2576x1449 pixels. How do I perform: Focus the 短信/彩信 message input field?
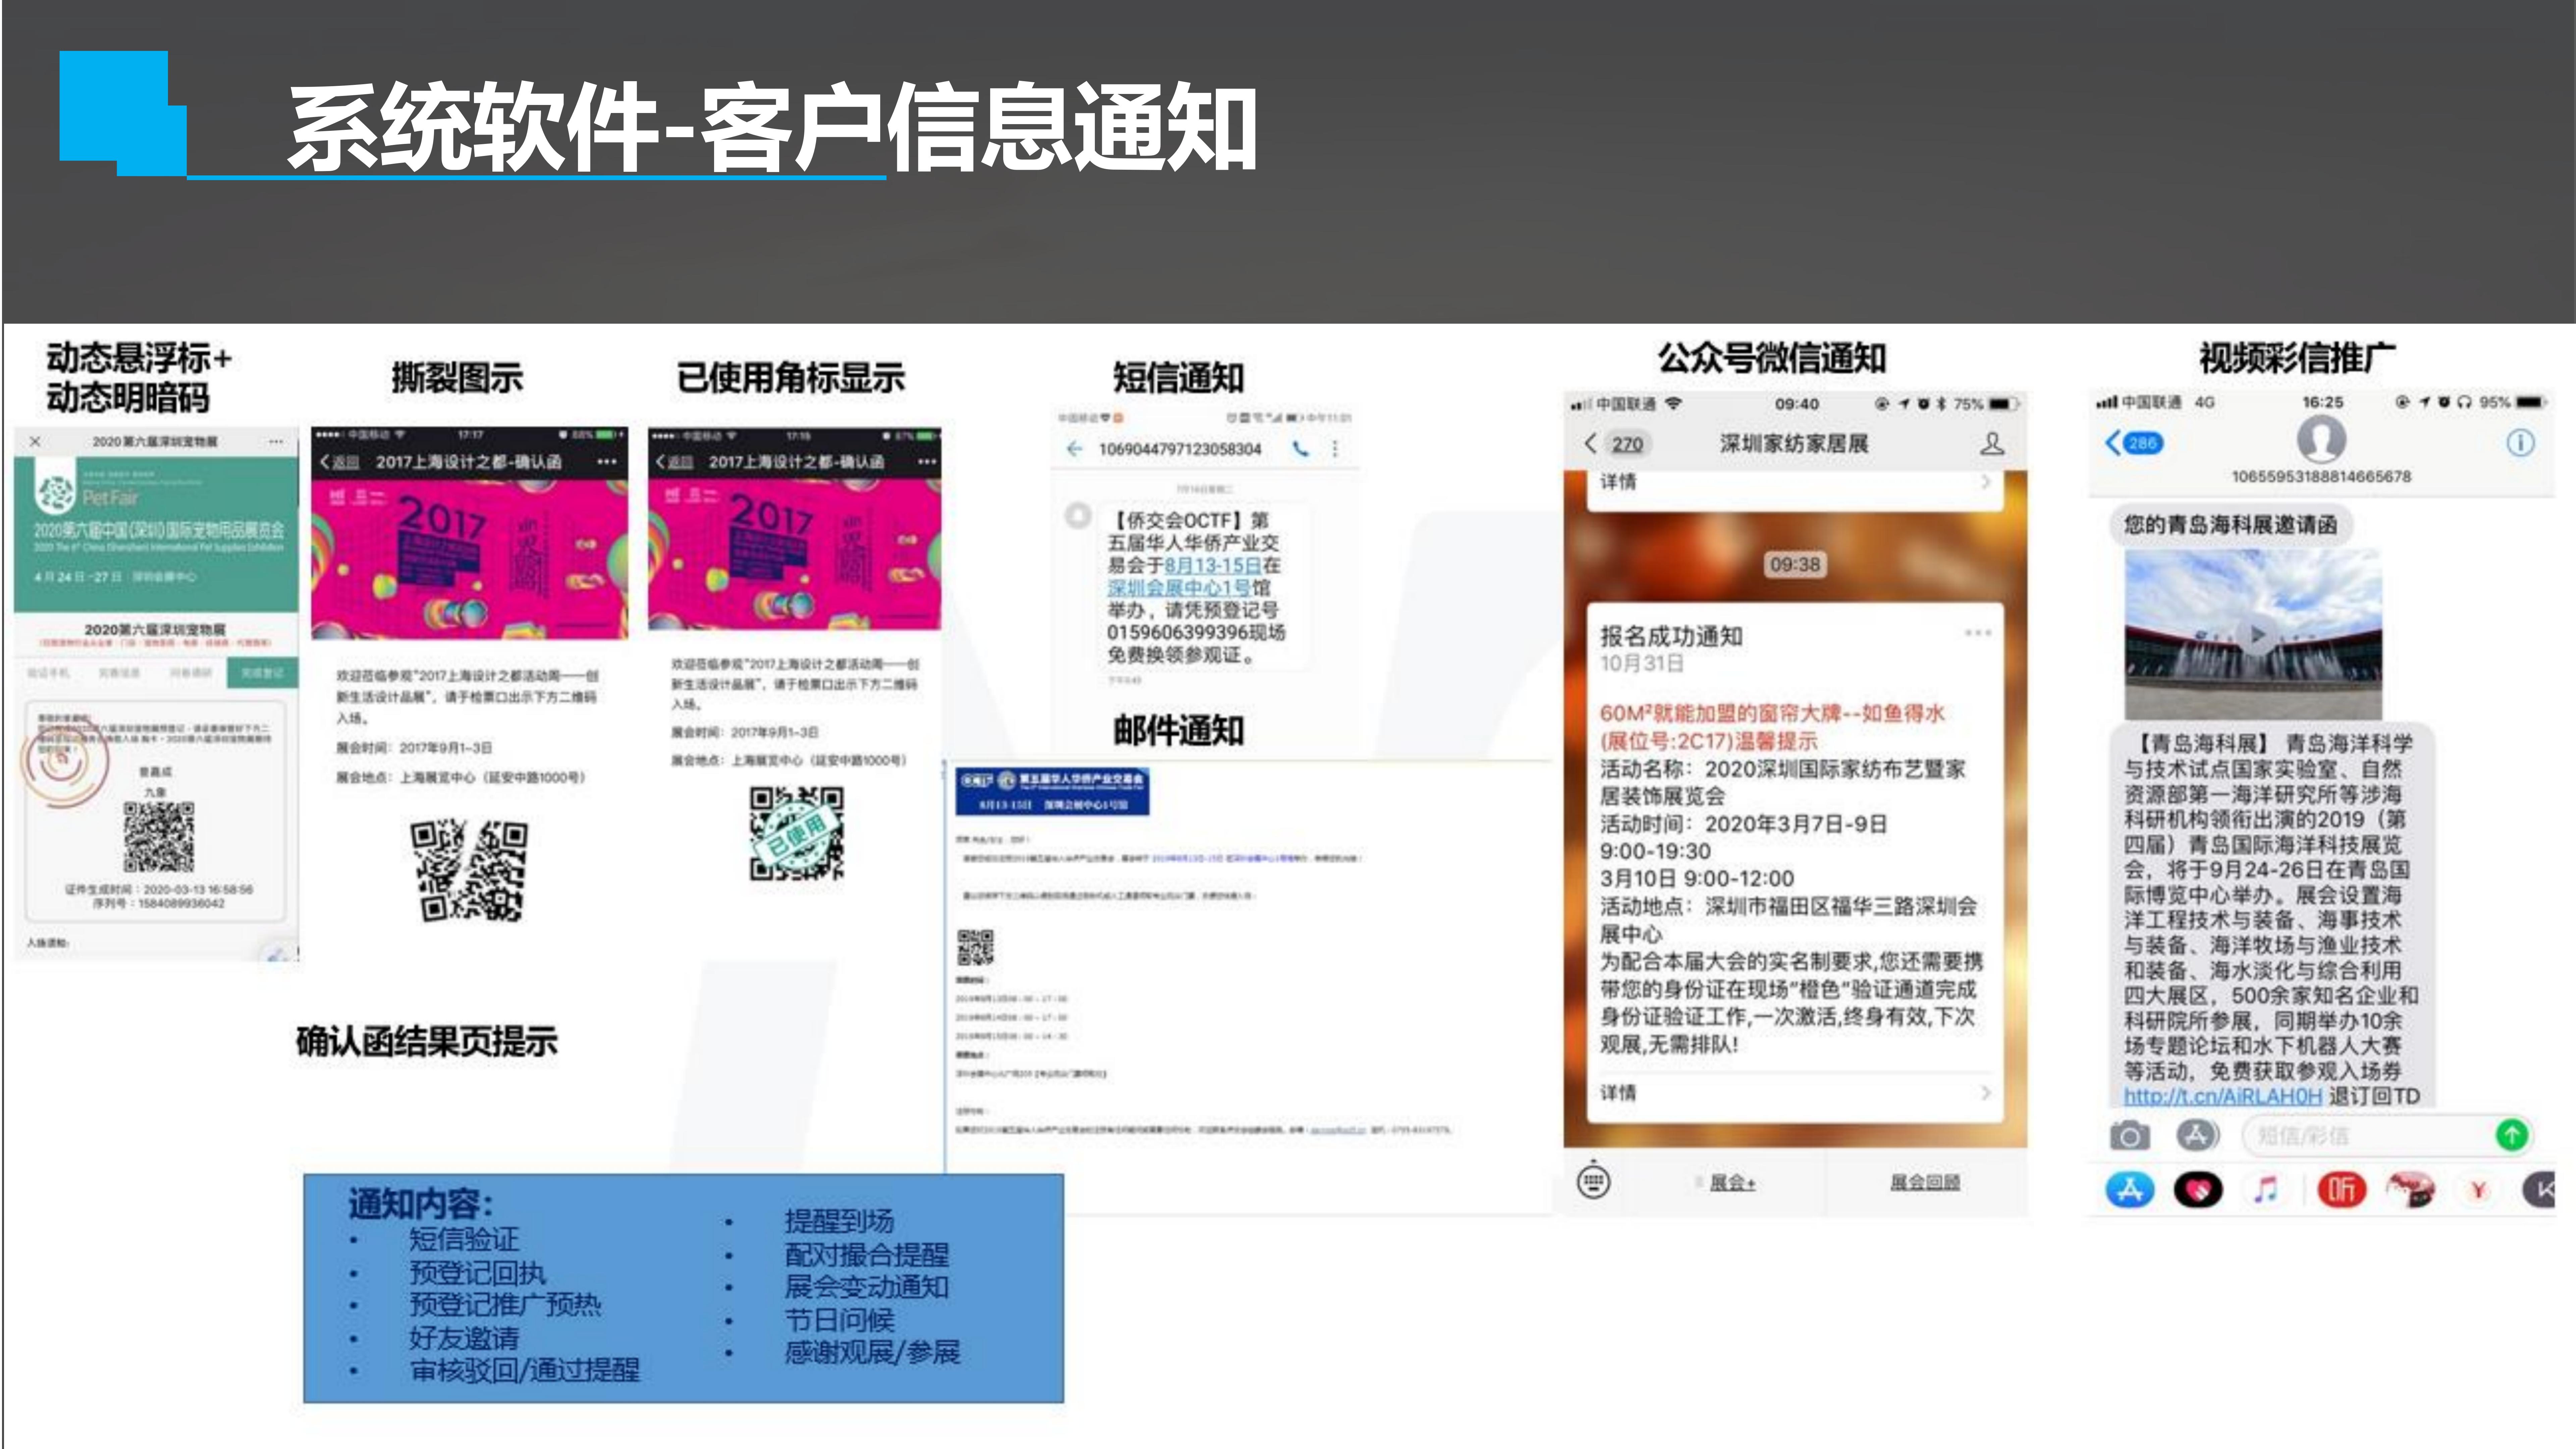(2369, 1136)
